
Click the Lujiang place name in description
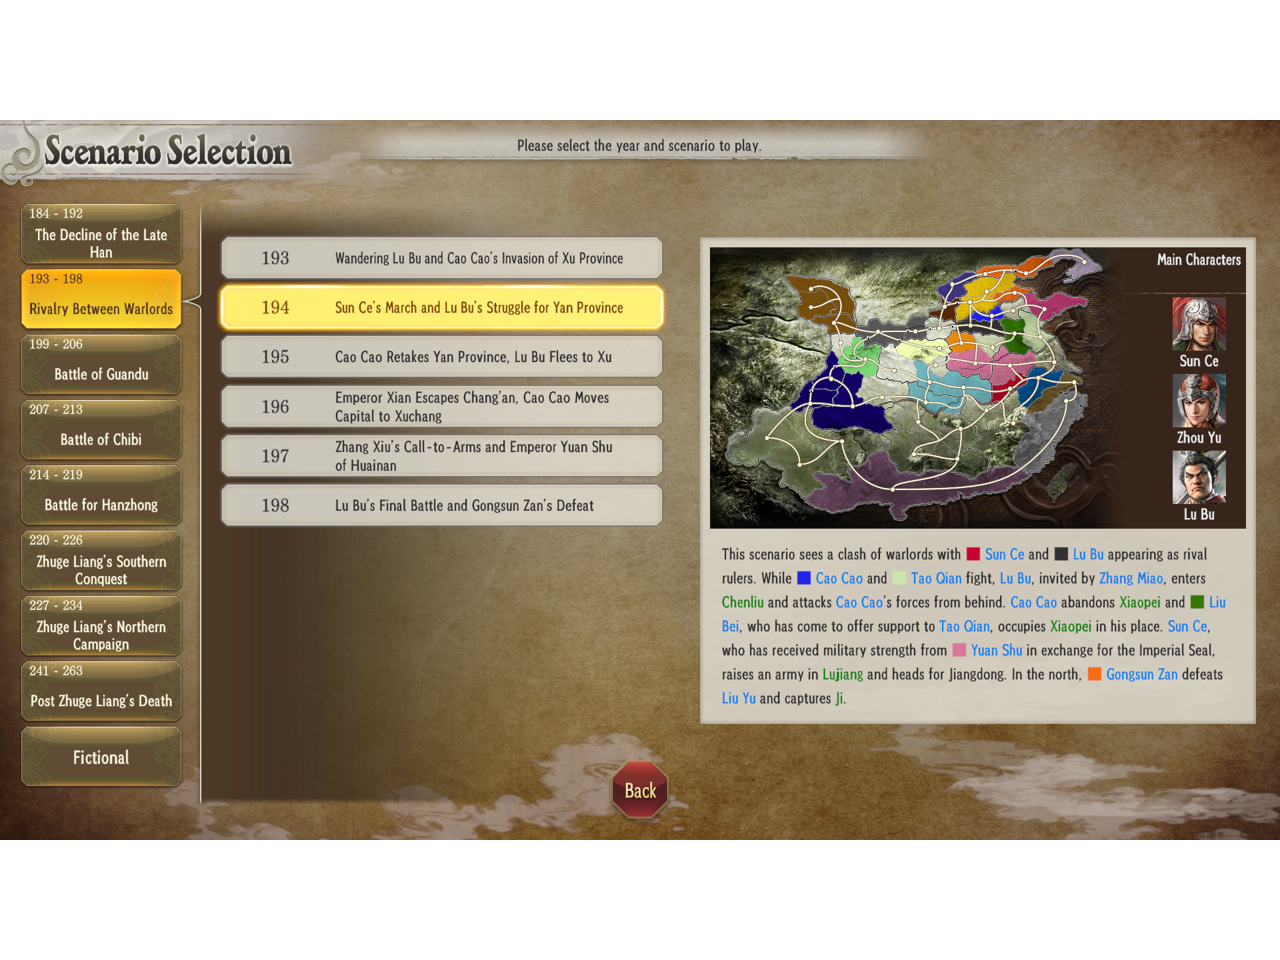843,674
